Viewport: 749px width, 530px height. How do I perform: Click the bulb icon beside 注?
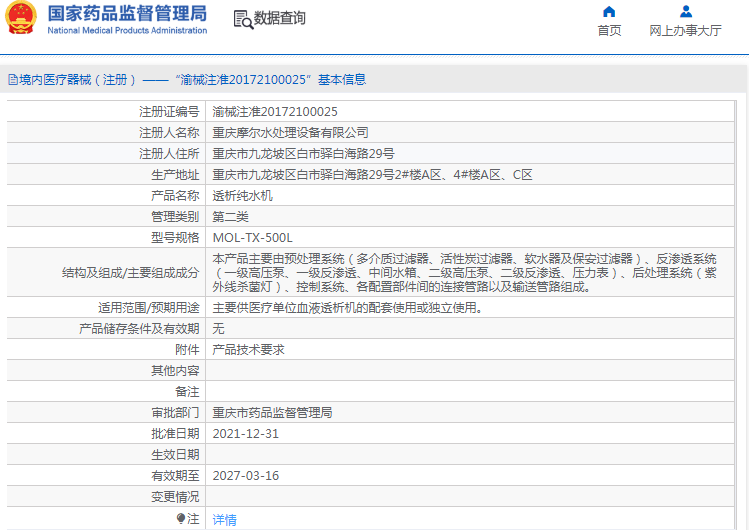(x=181, y=519)
